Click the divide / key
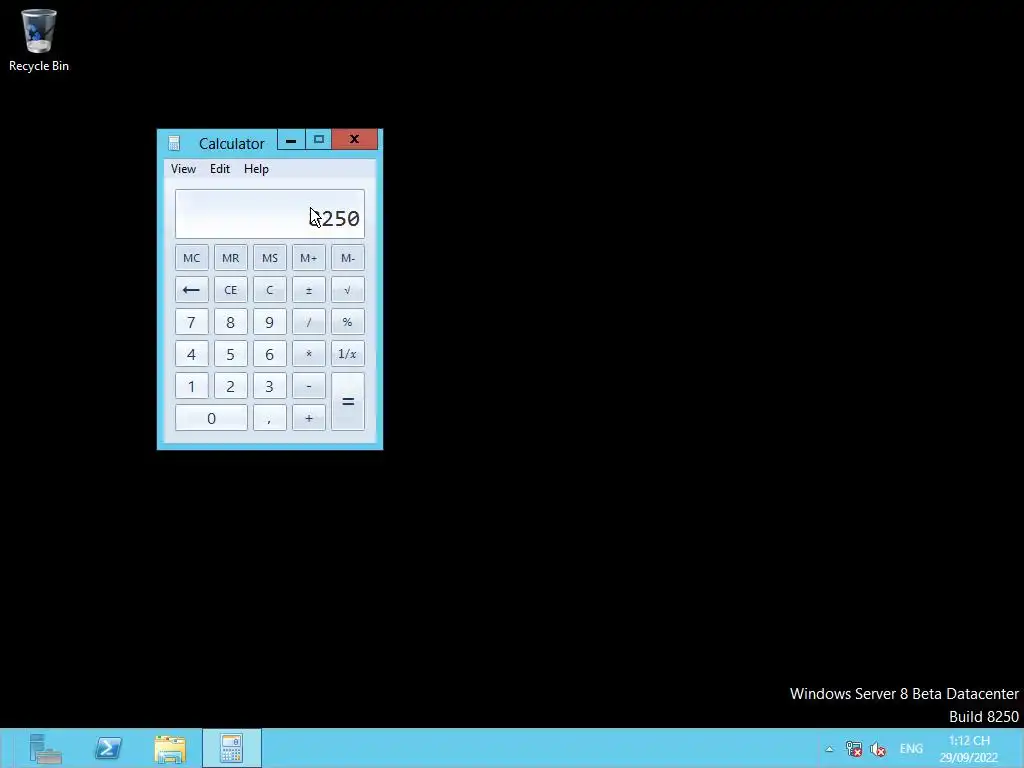The image size is (1024, 768). point(309,322)
